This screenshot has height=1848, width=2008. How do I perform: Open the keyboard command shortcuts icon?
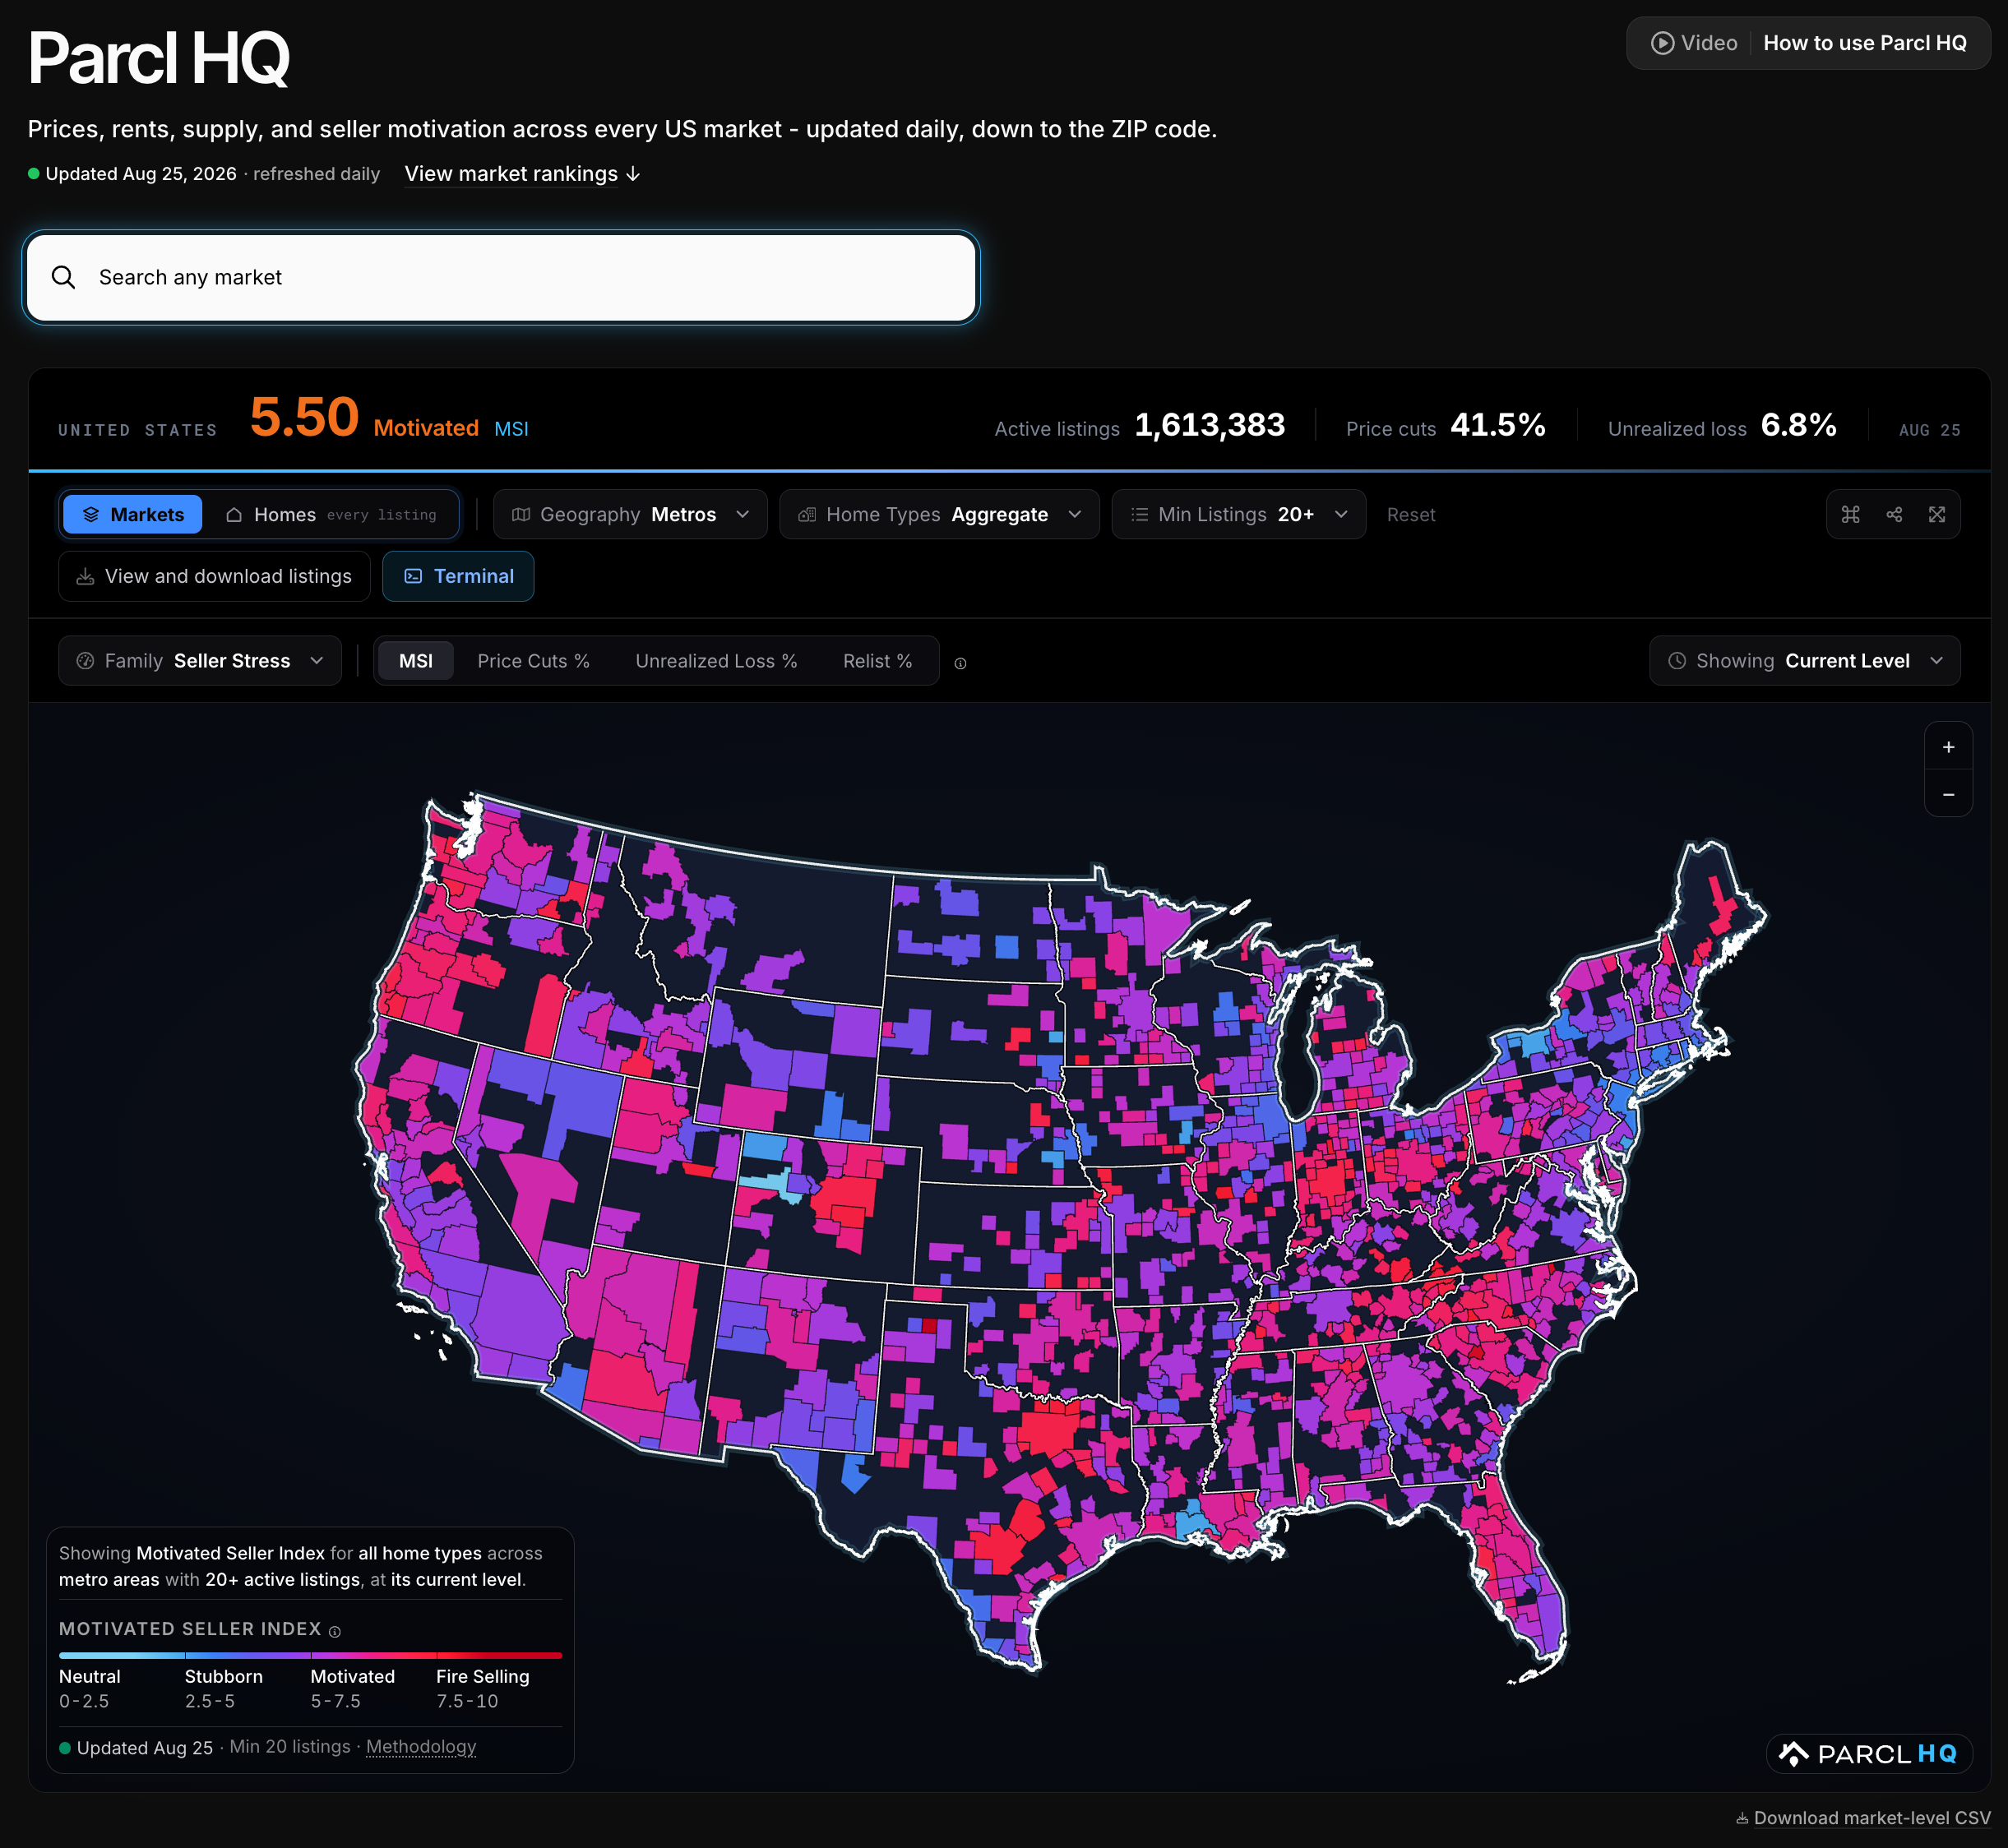1850,514
